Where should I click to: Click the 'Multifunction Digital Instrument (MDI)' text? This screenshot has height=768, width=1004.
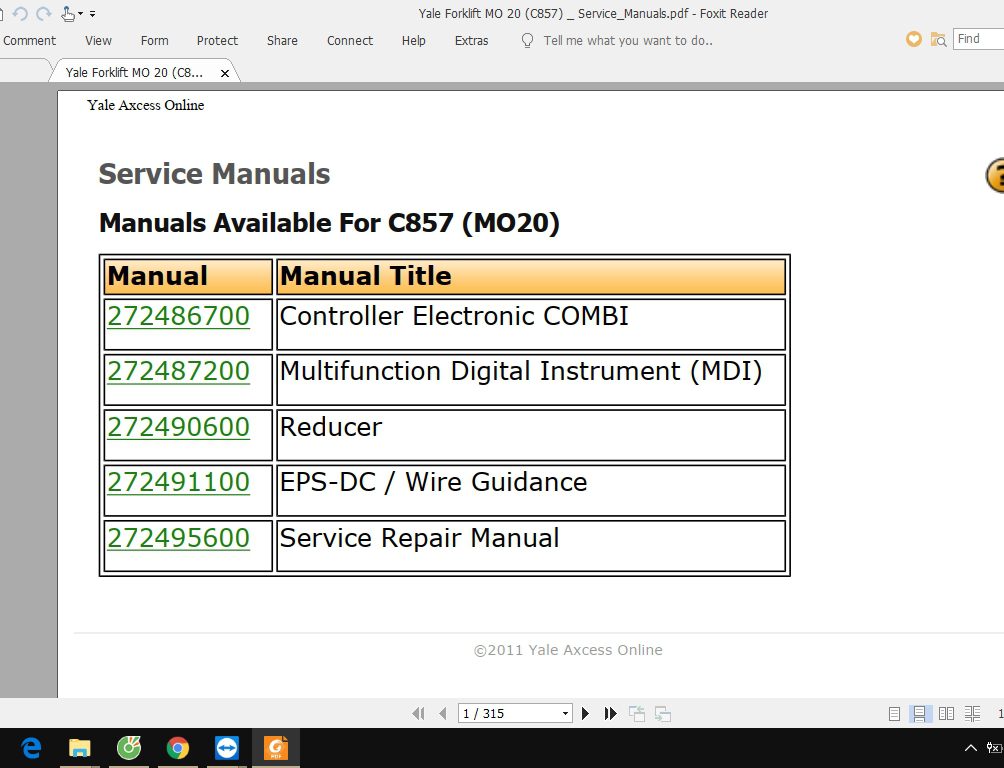click(x=521, y=371)
